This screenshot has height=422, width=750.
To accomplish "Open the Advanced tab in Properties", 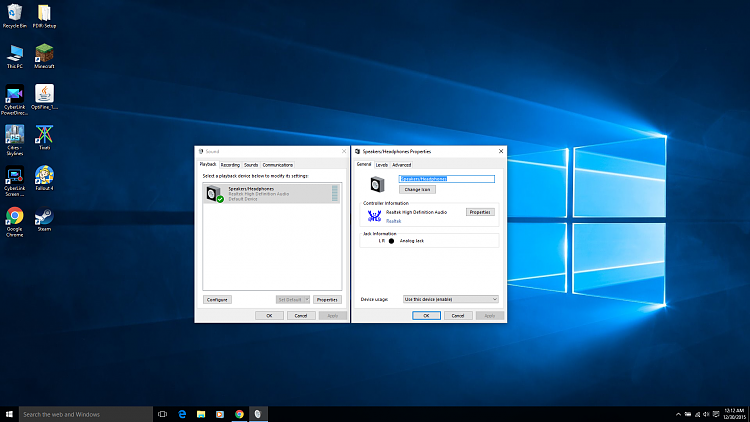I will click(402, 165).
